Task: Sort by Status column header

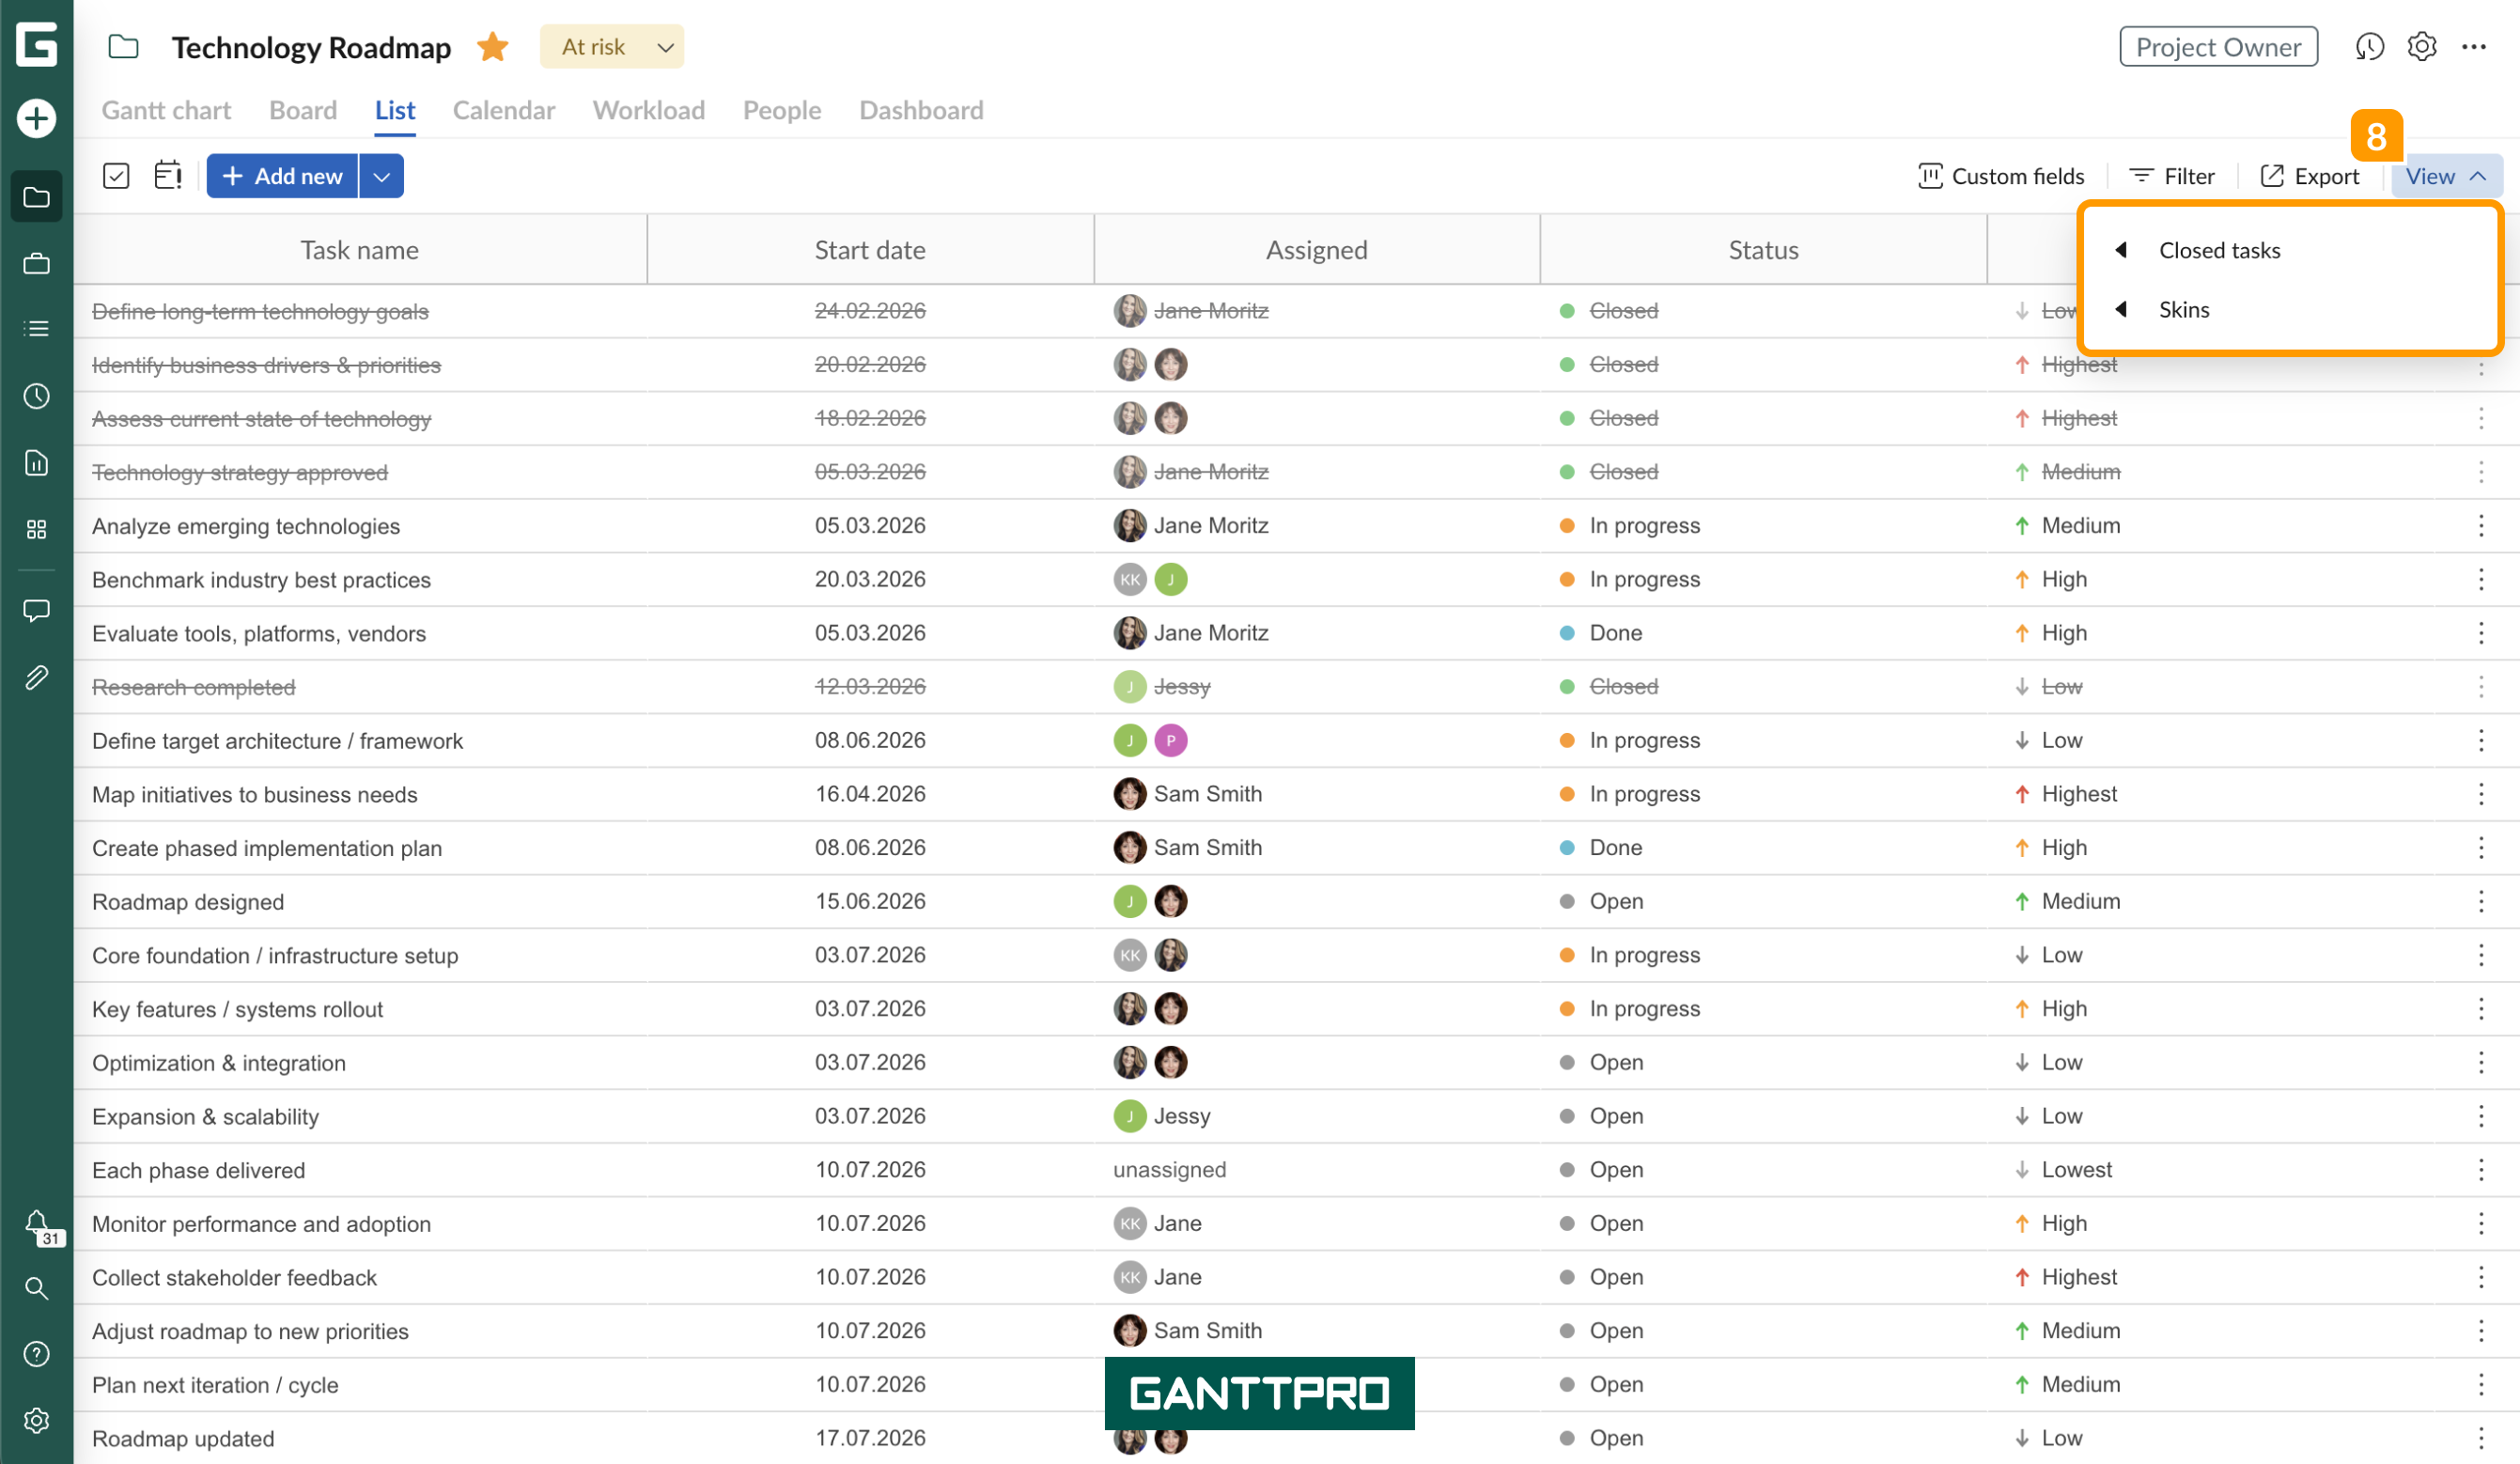Action: [1763, 250]
